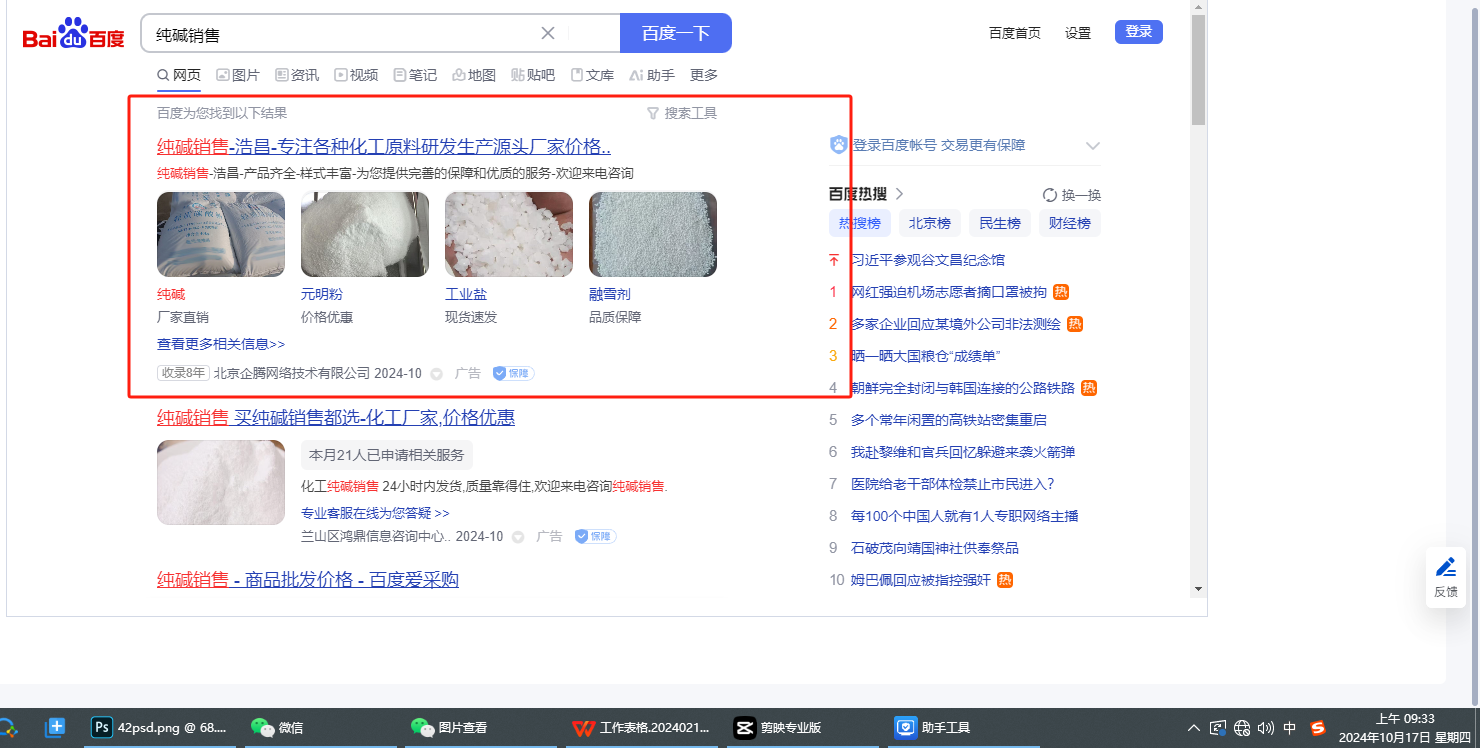Click the shield icon beside 登录百度帐号

click(839, 145)
